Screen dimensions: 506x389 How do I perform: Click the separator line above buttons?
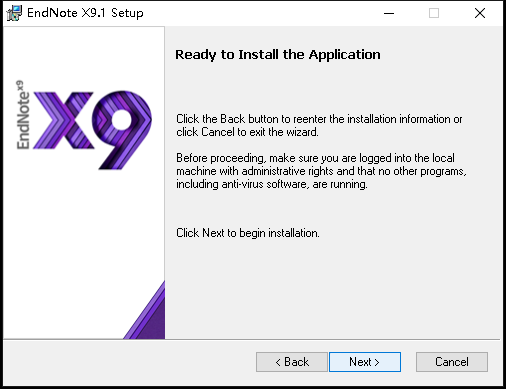(x=252, y=340)
